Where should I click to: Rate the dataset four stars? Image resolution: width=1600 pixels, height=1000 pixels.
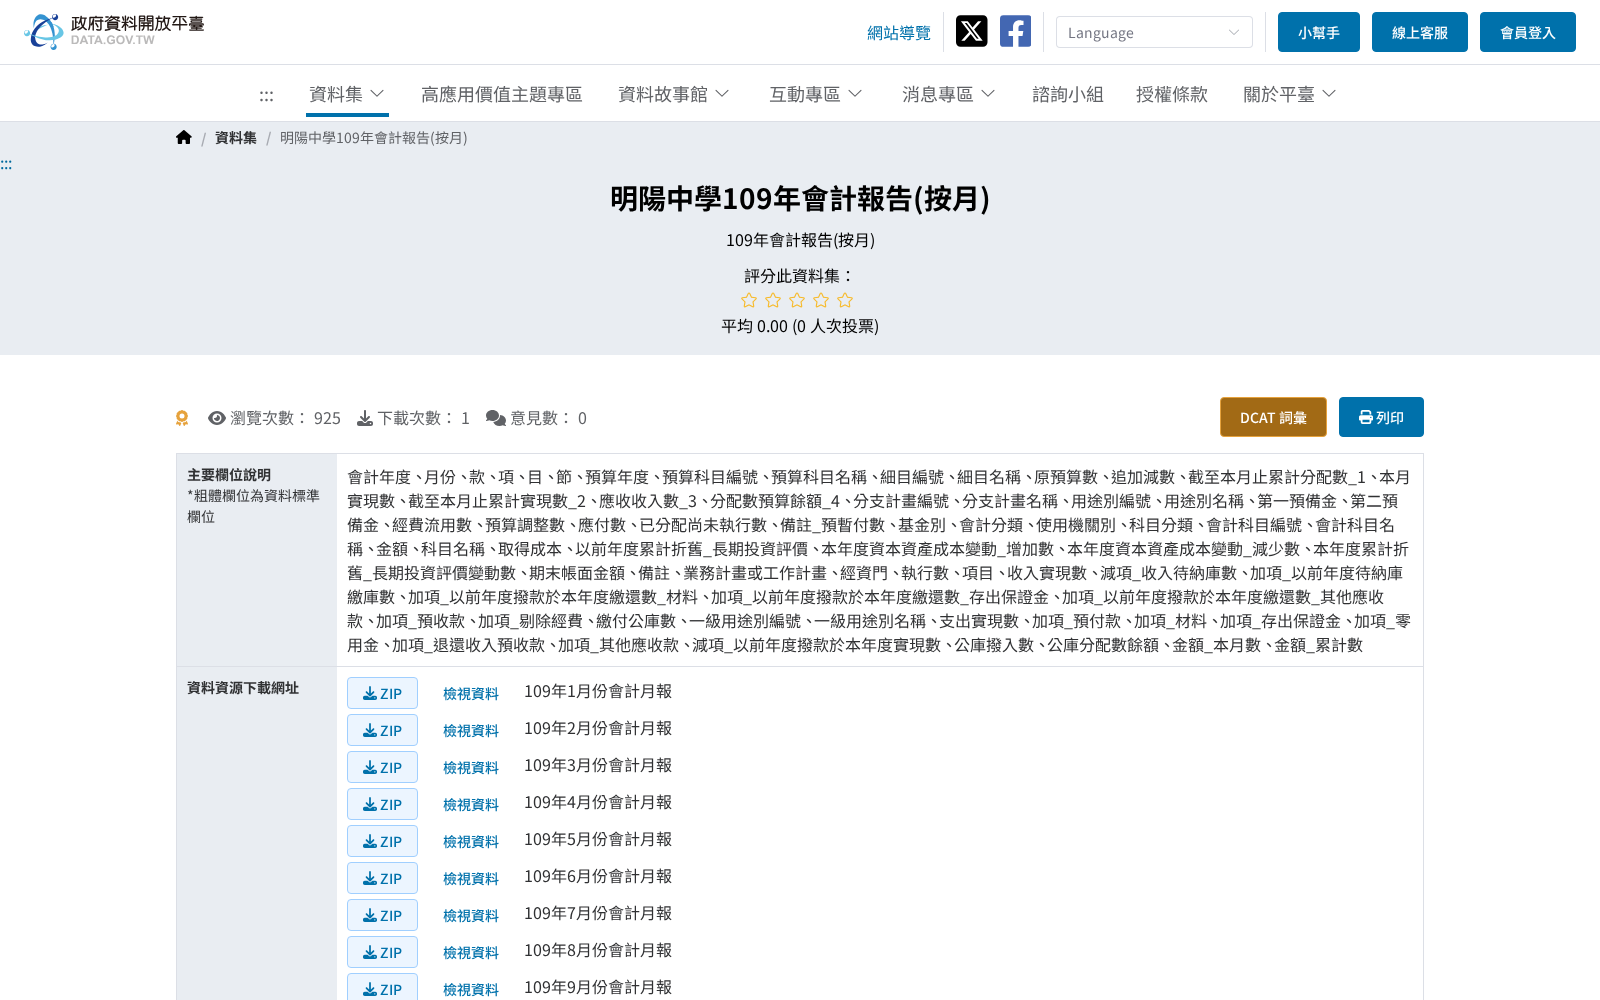(821, 300)
